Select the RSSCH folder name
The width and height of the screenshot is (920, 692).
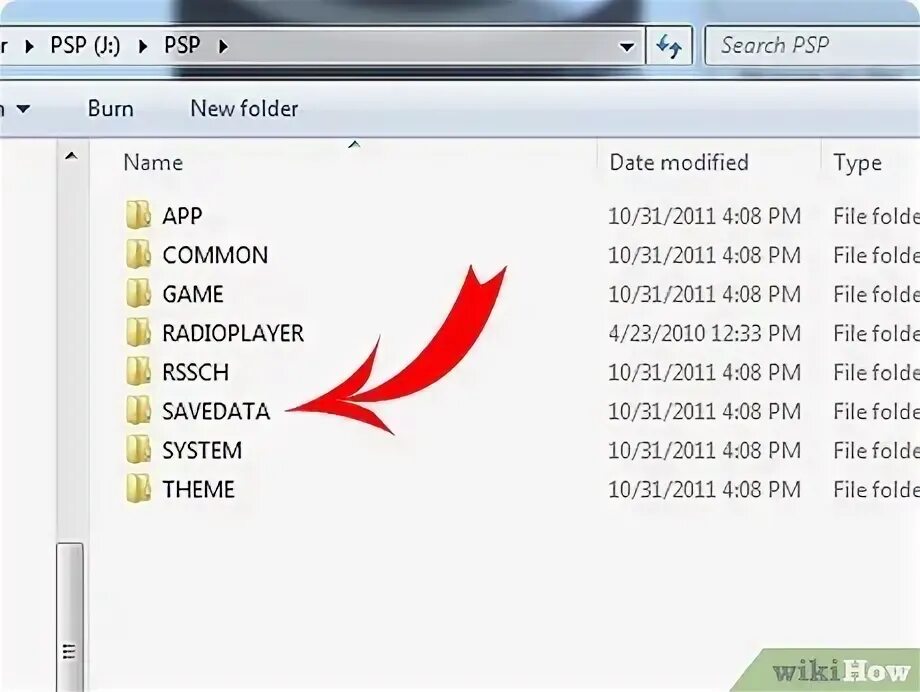click(x=195, y=372)
